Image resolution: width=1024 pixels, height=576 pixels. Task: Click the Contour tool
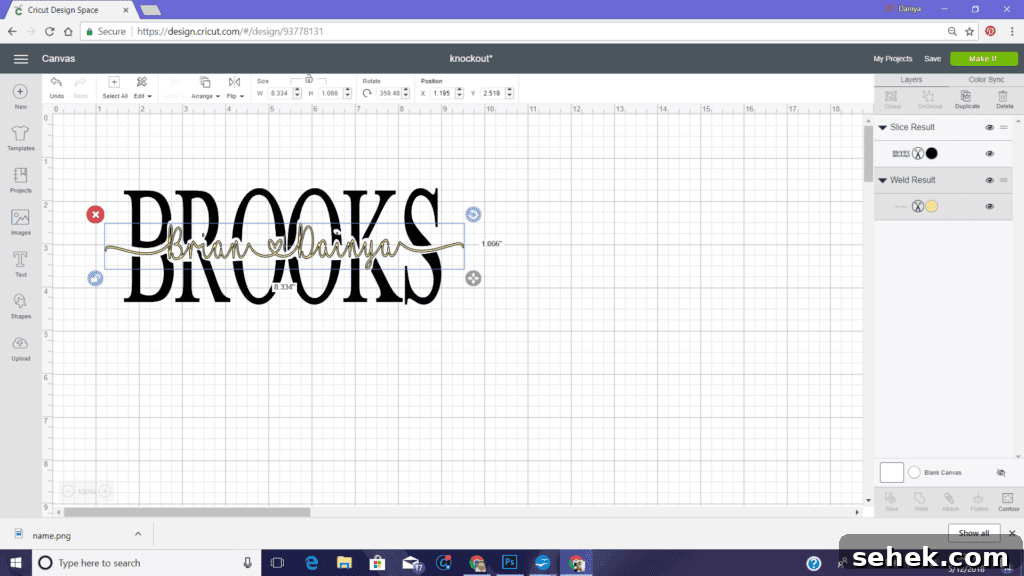pos(1008,502)
